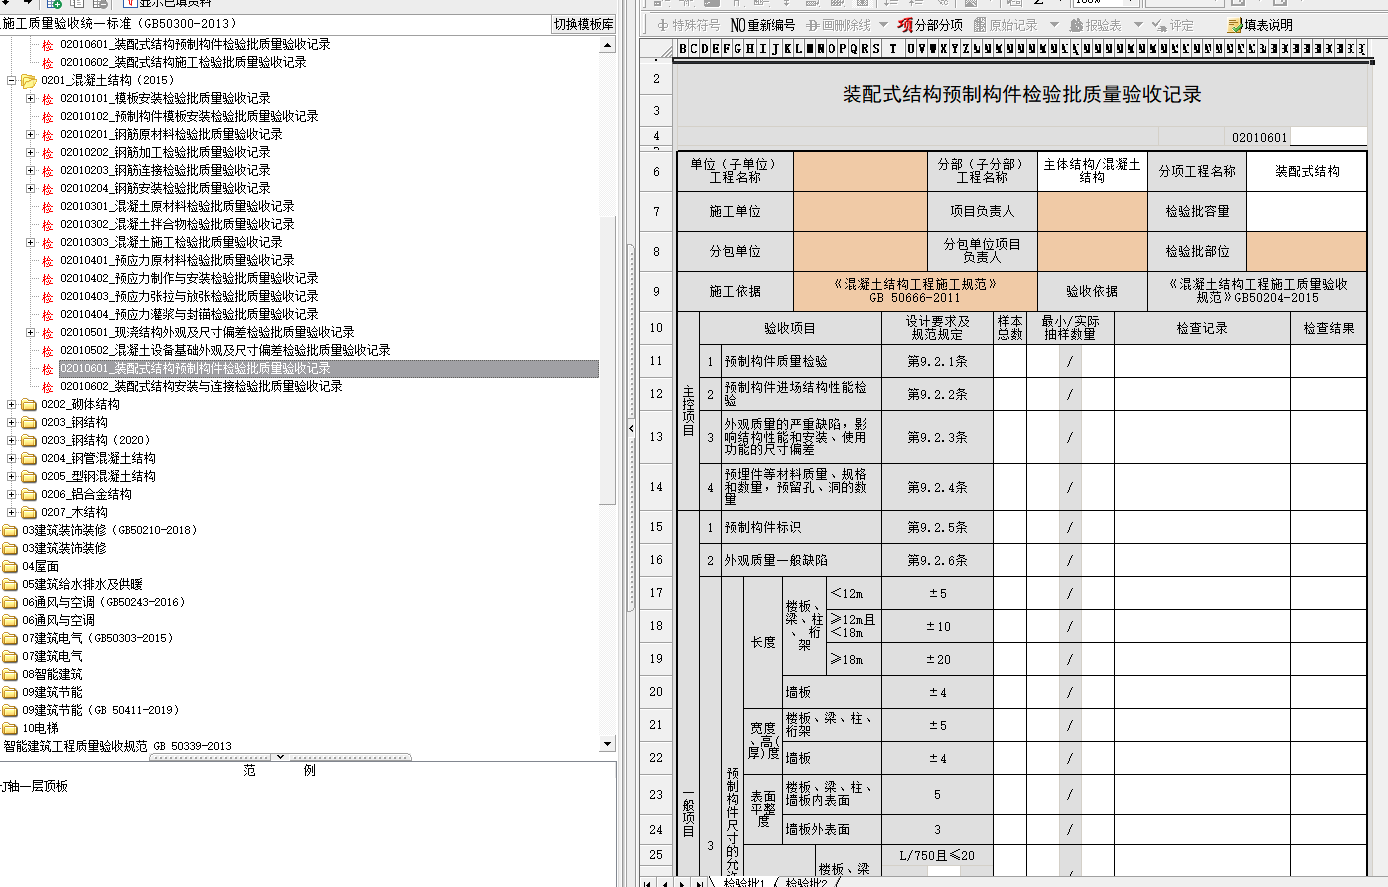Open dropdown arrow next to 画删除线
This screenshot has width=1388, height=887.
[x=883, y=25]
